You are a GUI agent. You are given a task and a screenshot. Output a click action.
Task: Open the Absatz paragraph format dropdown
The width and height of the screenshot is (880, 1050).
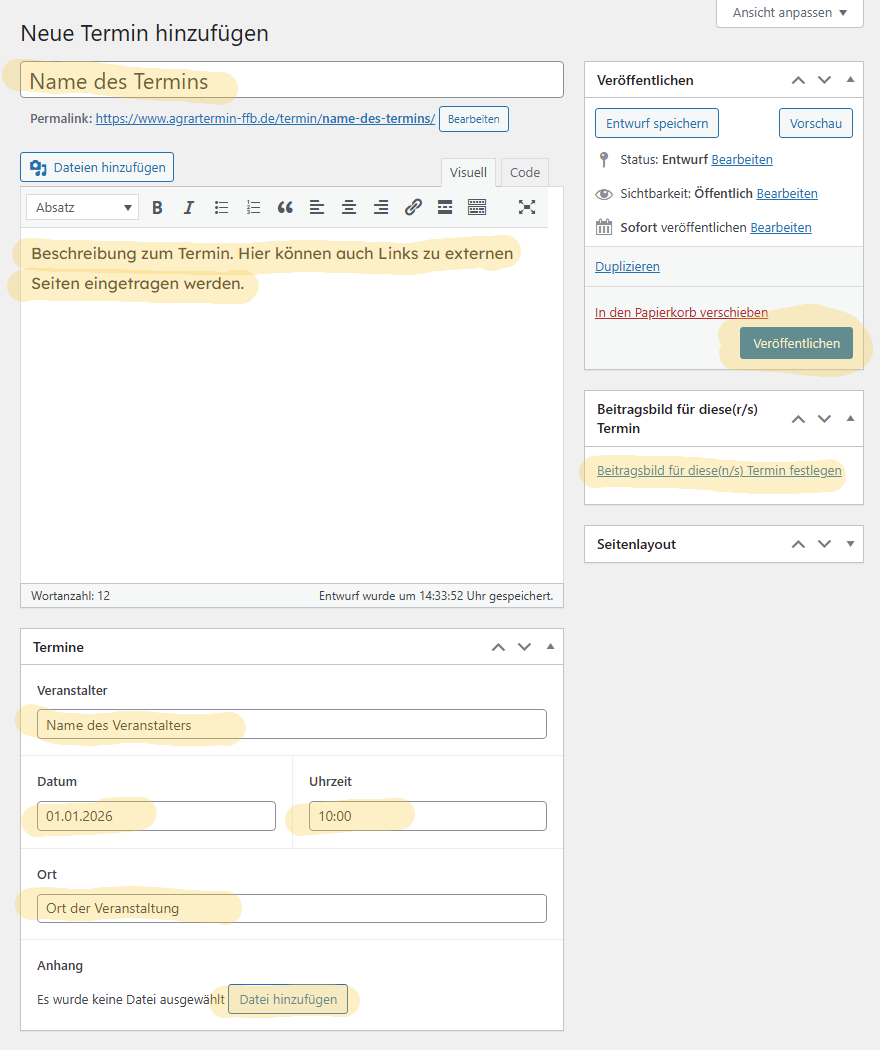click(82, 208)
